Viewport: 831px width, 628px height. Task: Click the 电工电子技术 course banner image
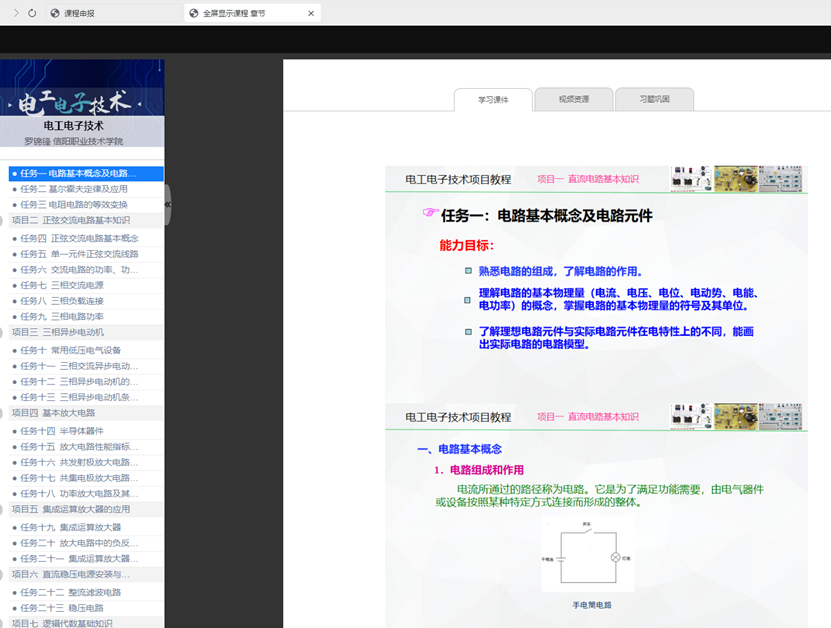(81, 101)
